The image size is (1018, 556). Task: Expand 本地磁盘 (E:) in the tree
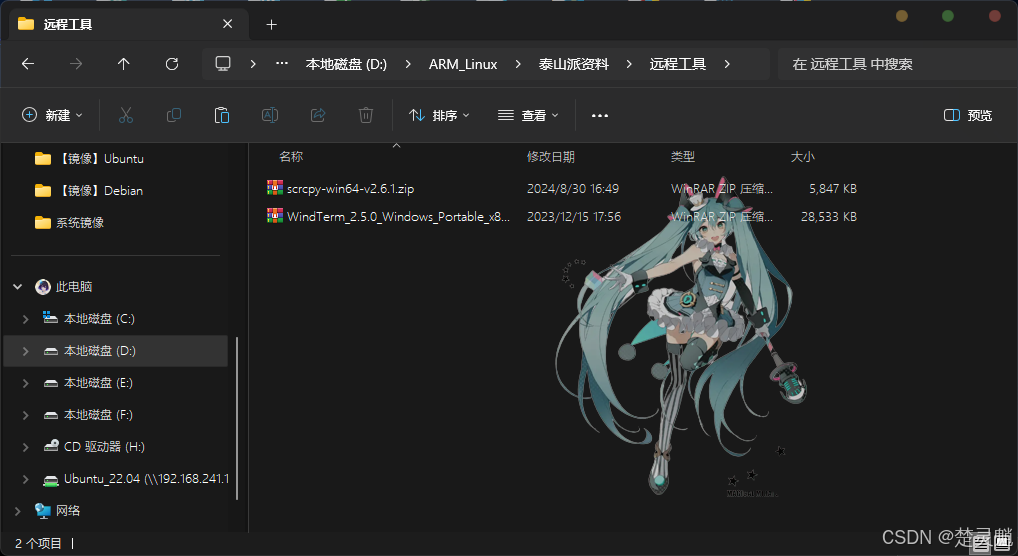(x=25, y=383)
